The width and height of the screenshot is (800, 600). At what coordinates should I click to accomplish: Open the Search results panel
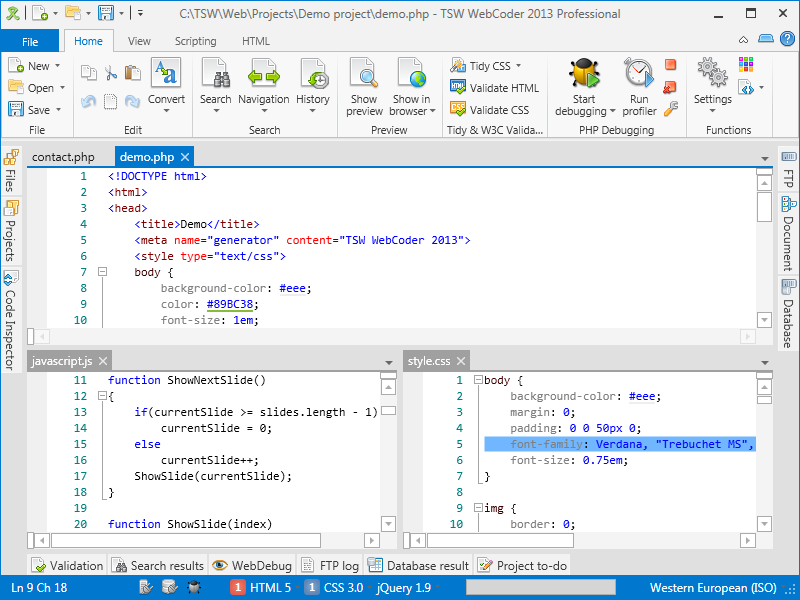tap(158, 566)
